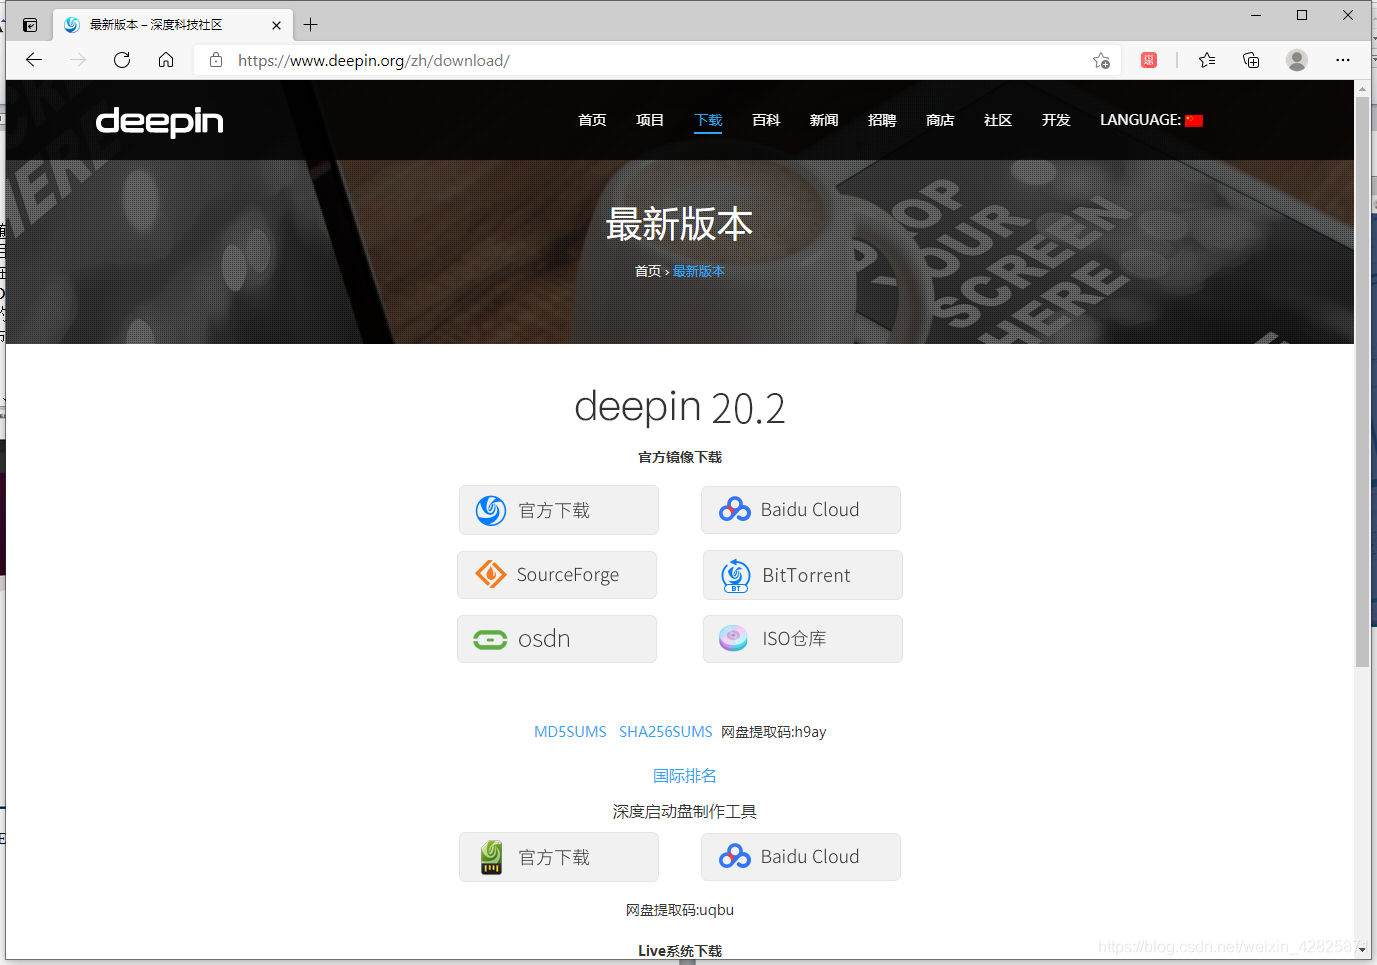Click the BitTorrent BT icon

point(736,575)
